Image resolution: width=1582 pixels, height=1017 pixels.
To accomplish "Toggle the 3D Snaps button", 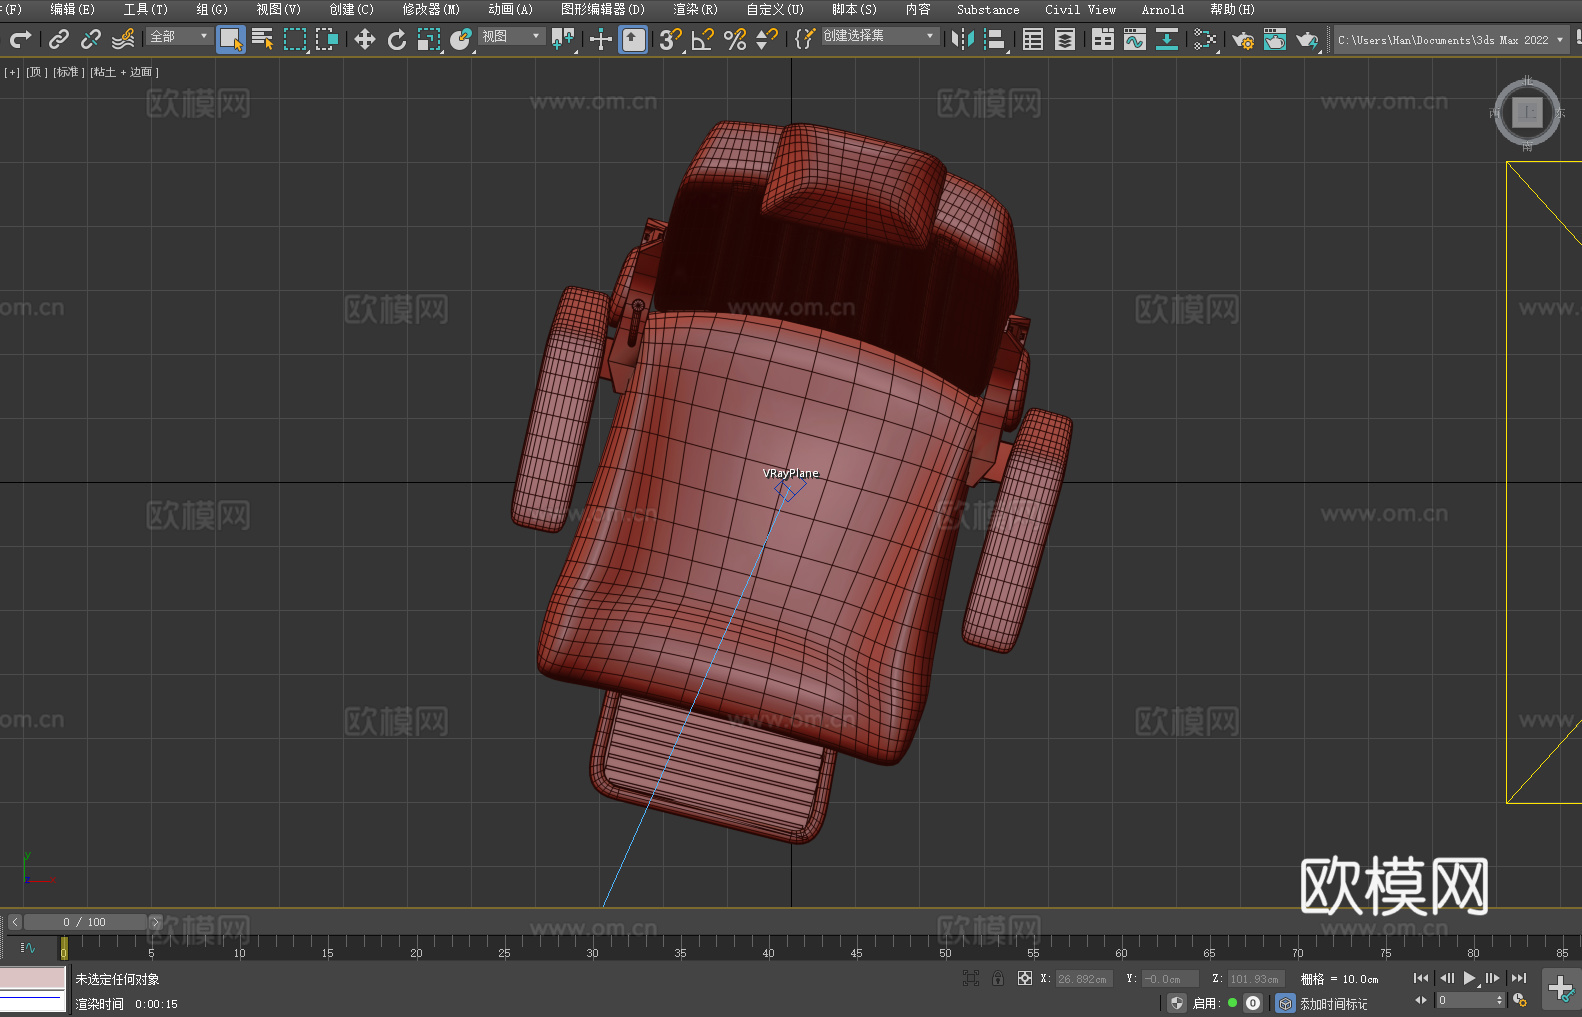I will [671, 39].
